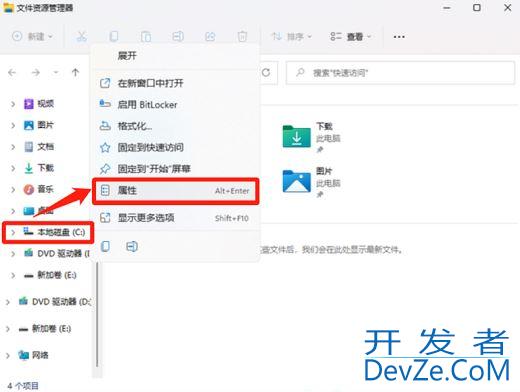Expand the 下载 tree node chevron
This screenshot has height=392, width=520.
[13, 168]
